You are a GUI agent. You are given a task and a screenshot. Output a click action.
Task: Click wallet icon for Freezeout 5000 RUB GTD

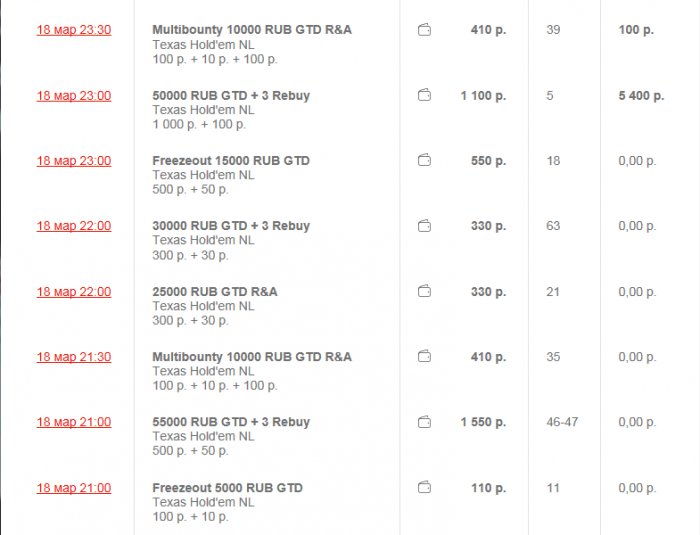[x=424, y=488]
